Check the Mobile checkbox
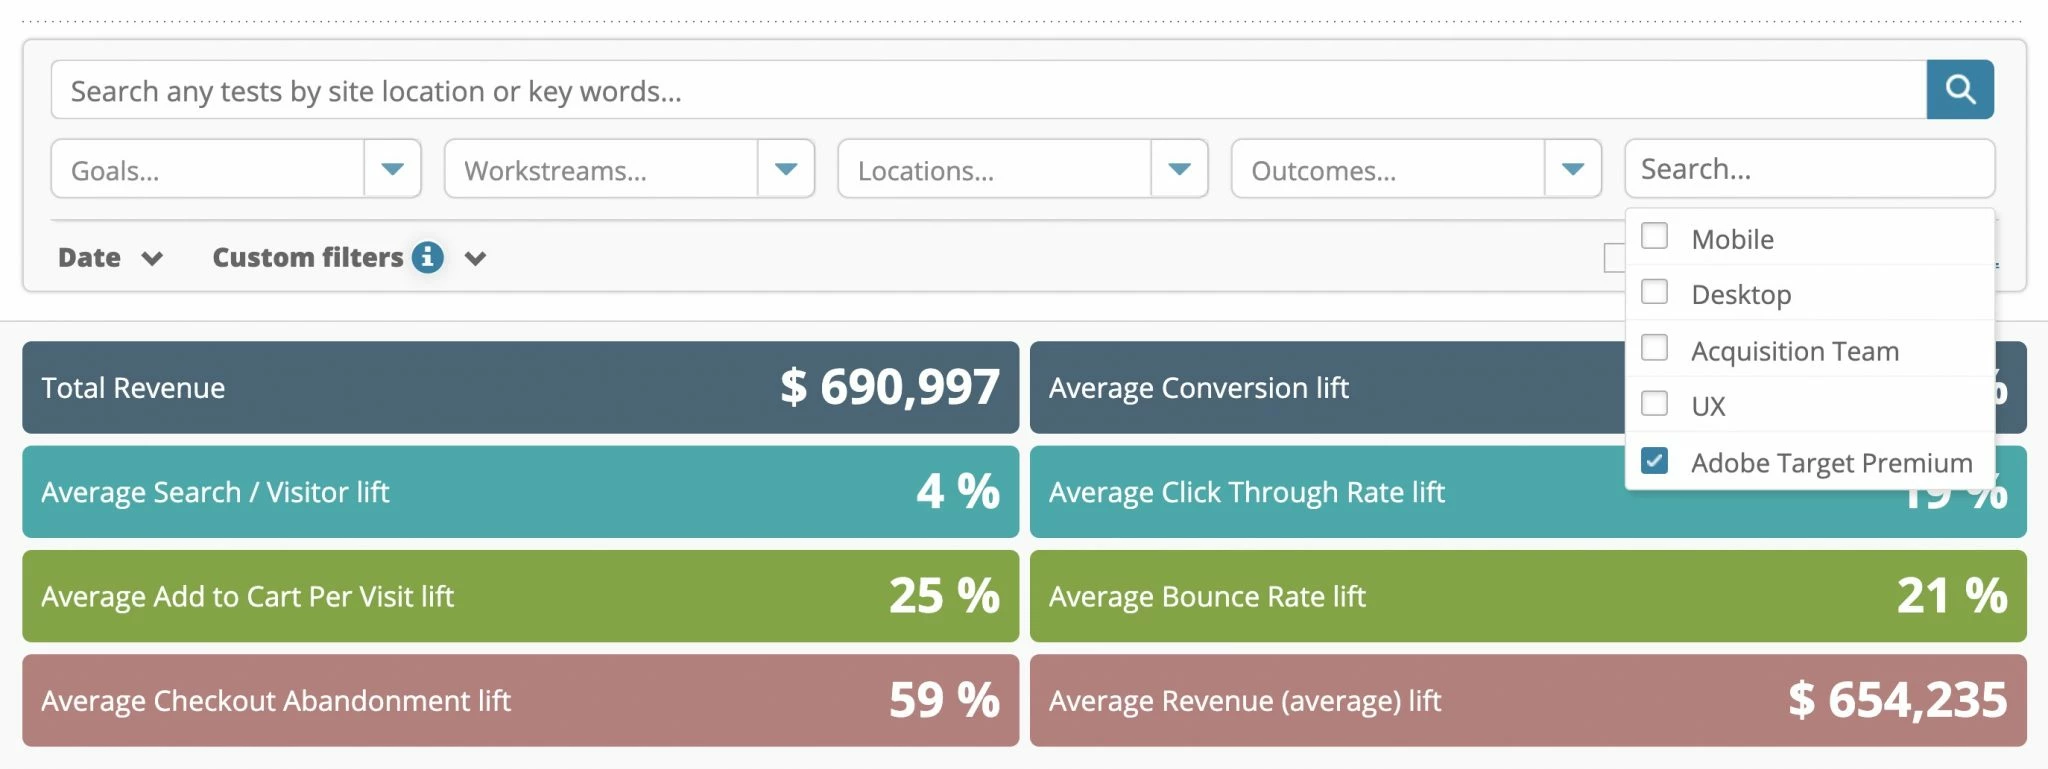Image resolution: width=2048 pixels, height=769 pixels. [1655, 236]
